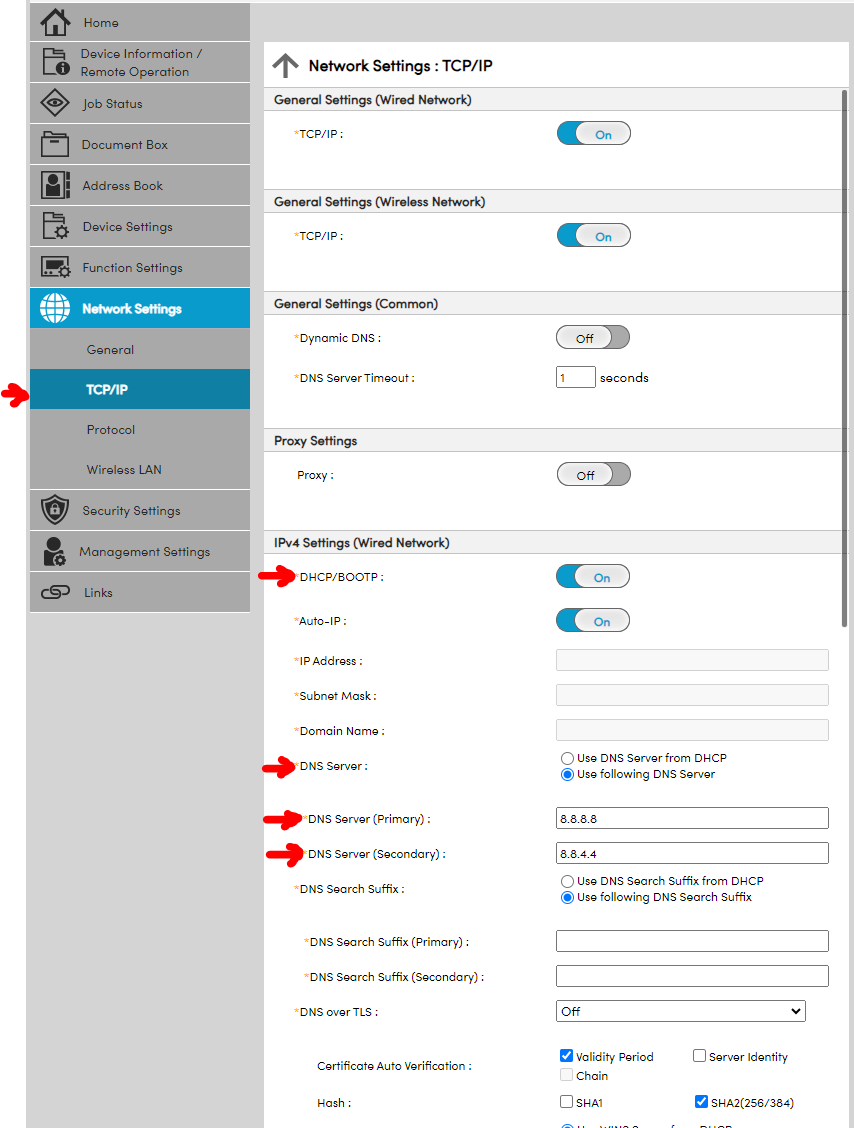Open the Document Box menu

(140, 144)
